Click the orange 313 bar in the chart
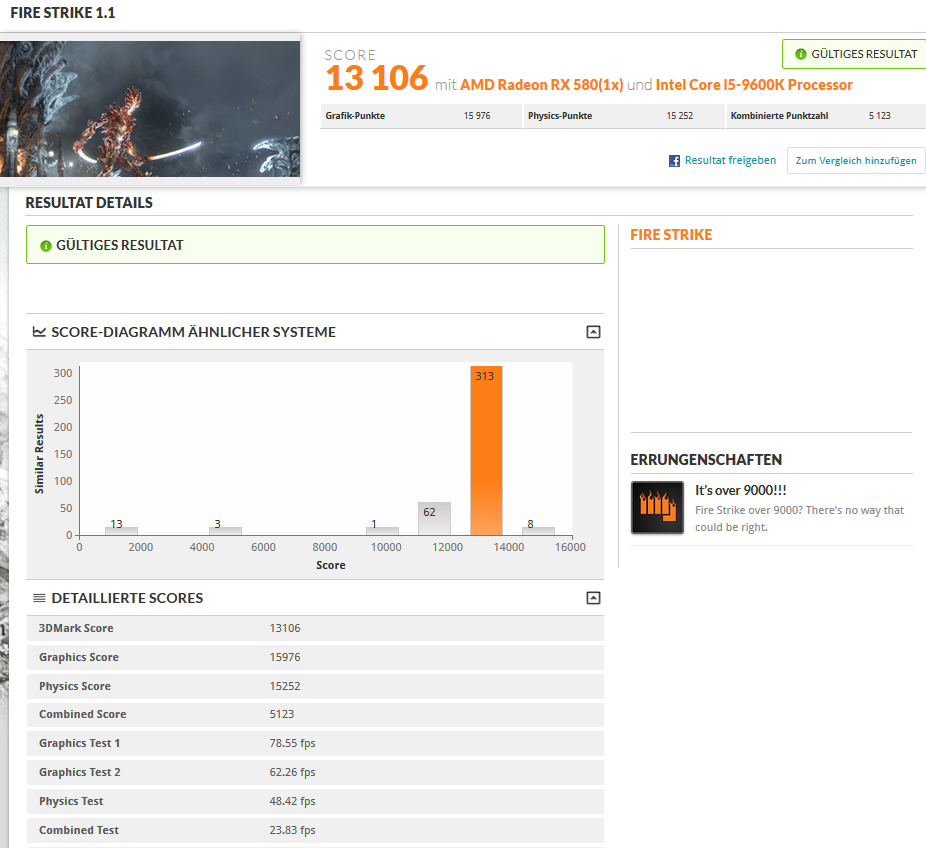 pos(486,451)
